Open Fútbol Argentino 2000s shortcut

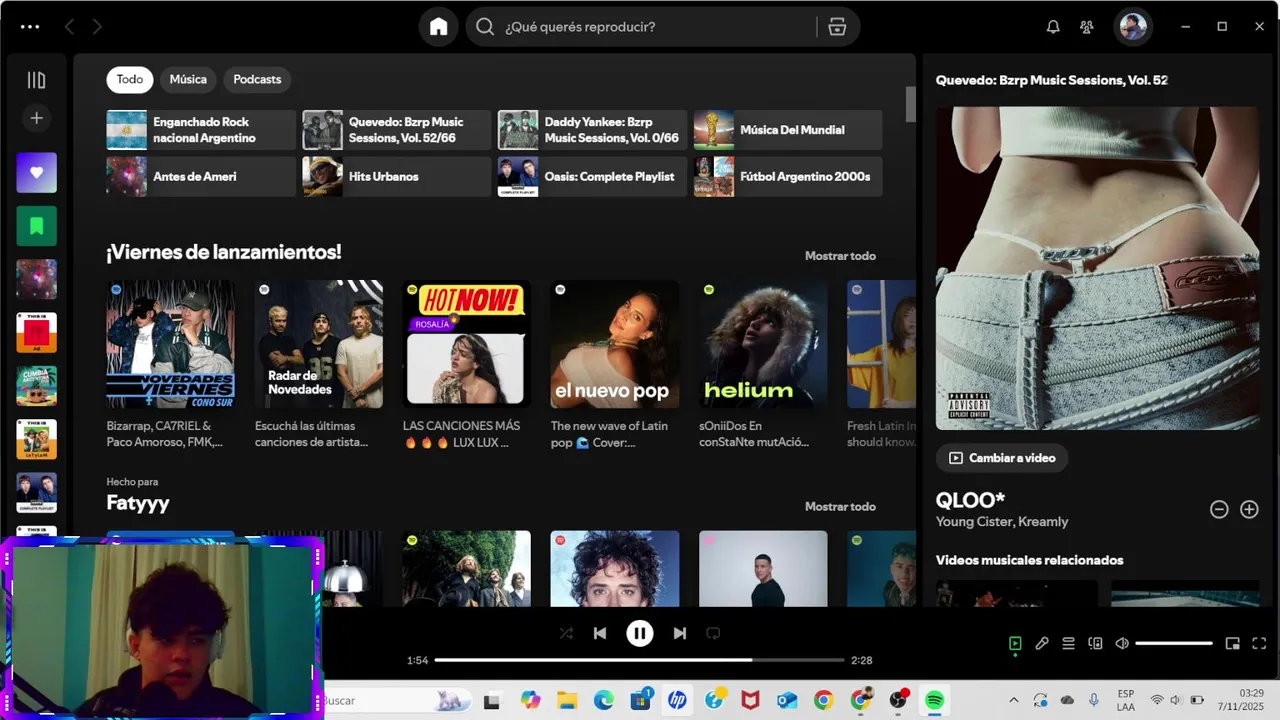pos(788,177)
